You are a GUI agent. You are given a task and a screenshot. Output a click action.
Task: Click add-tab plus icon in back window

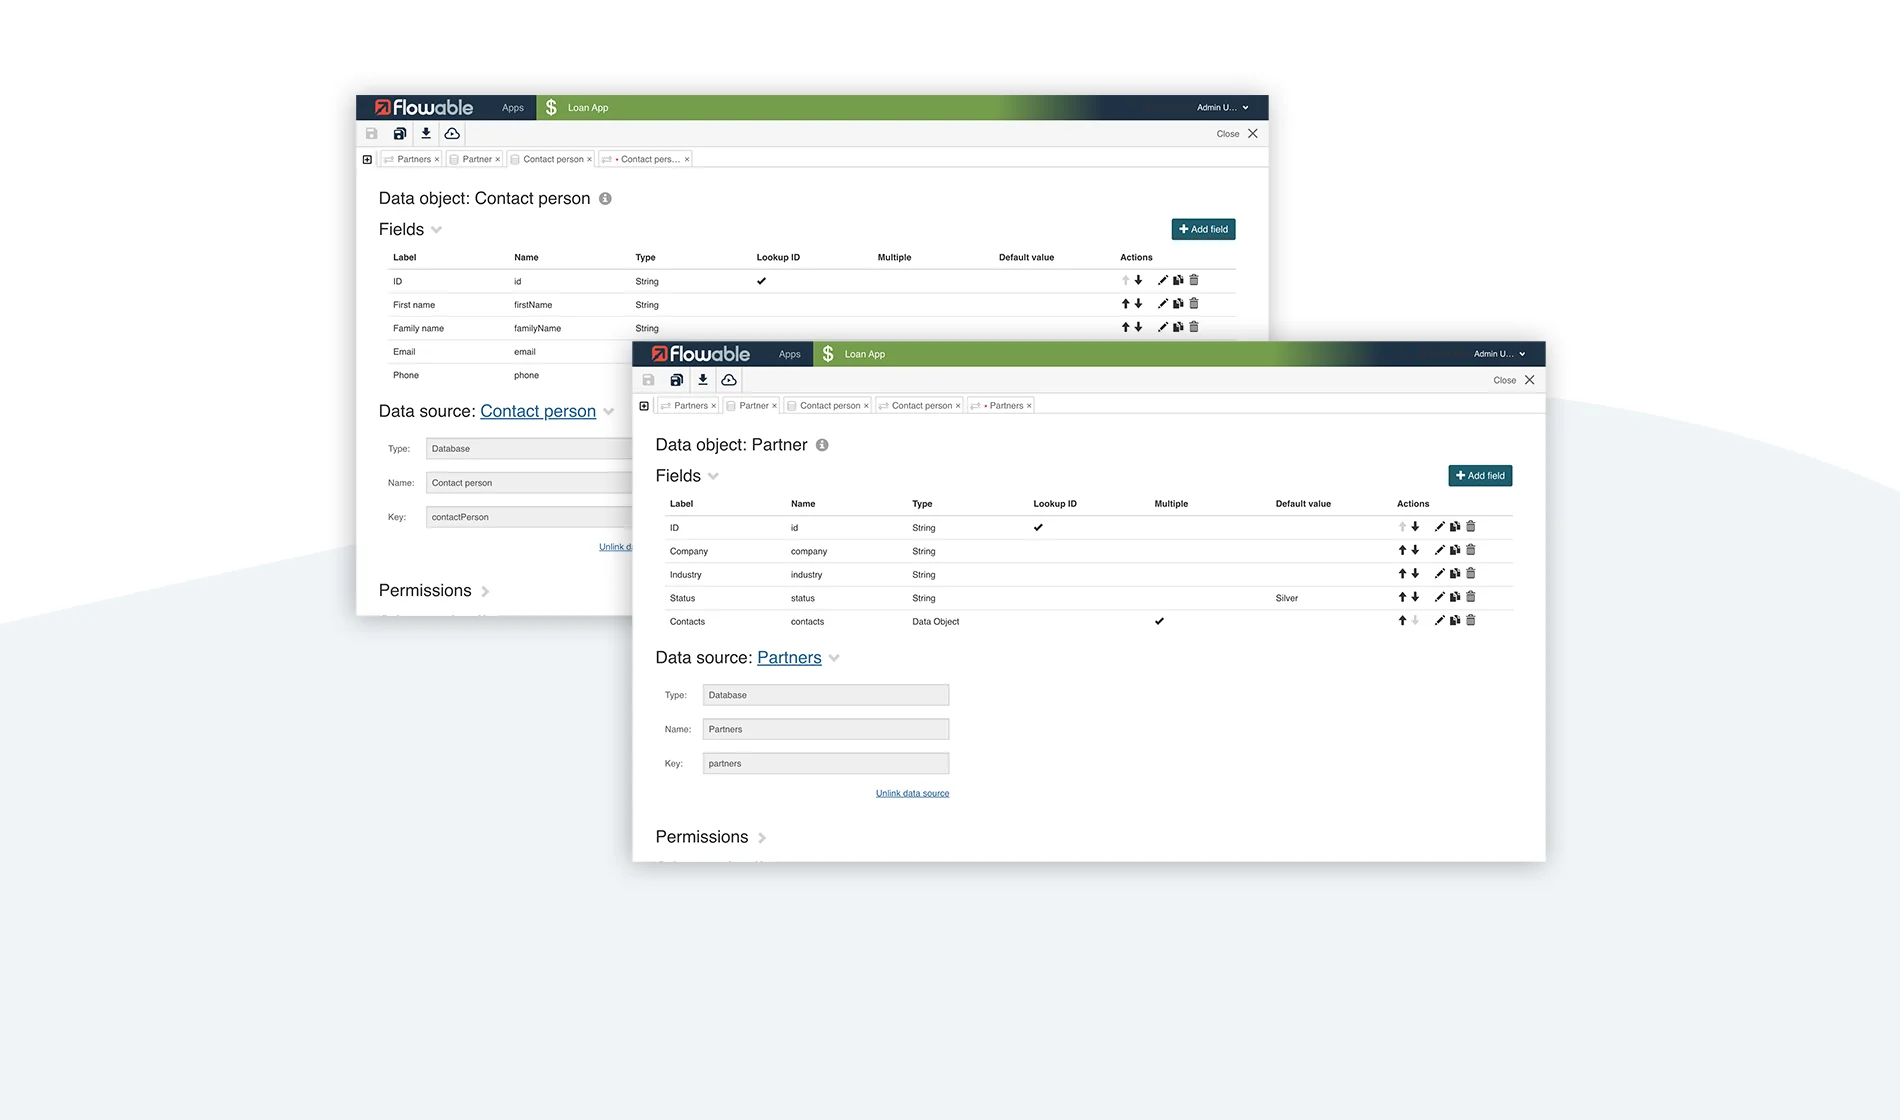(367, 159)
